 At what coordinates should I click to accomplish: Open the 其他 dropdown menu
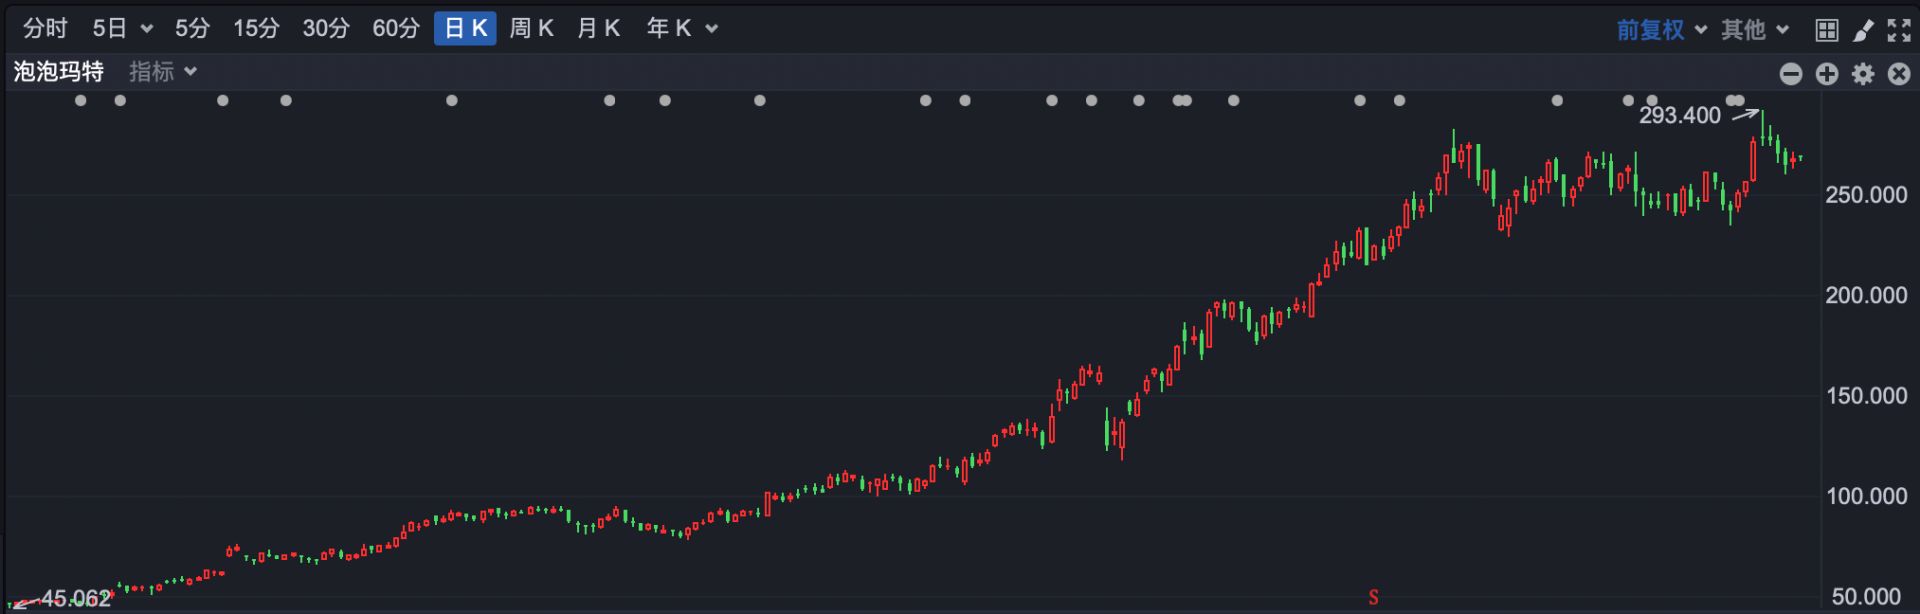point(1754,30)
